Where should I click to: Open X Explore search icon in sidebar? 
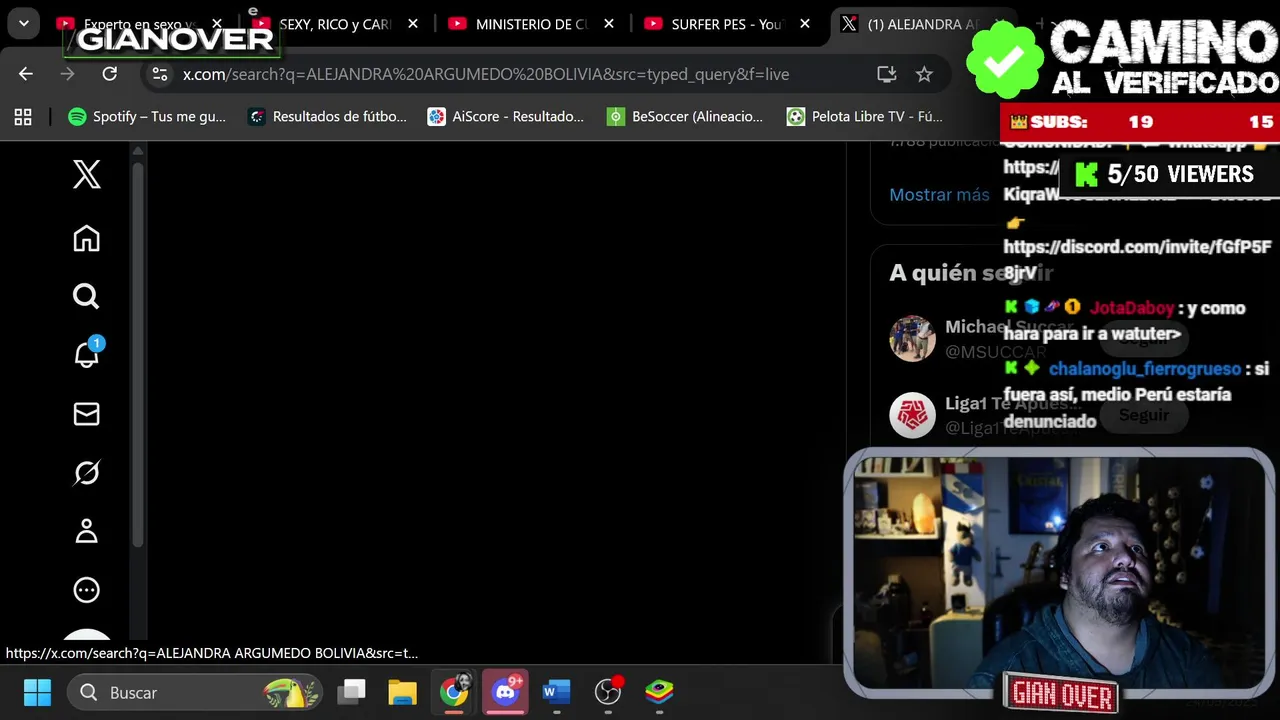87,296
